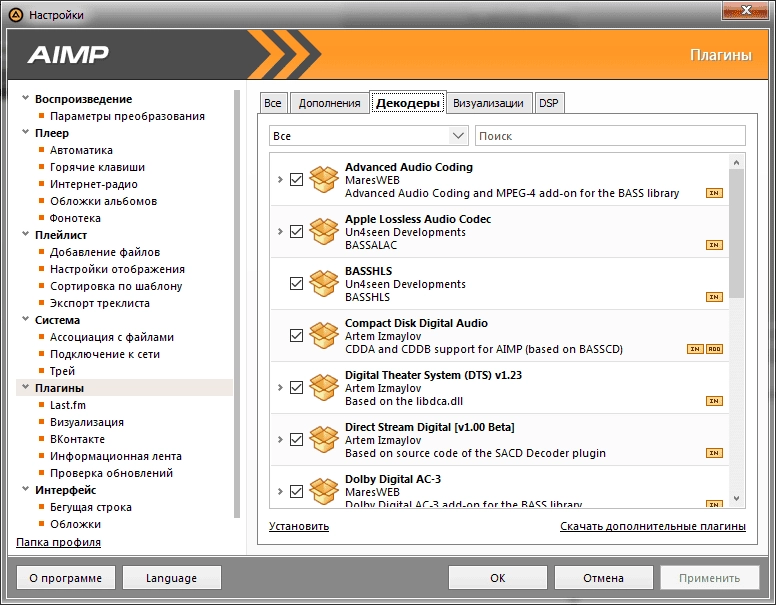Screen dimensions: 776x605
Task: Collapse the Система tree section
Action: 25,319
